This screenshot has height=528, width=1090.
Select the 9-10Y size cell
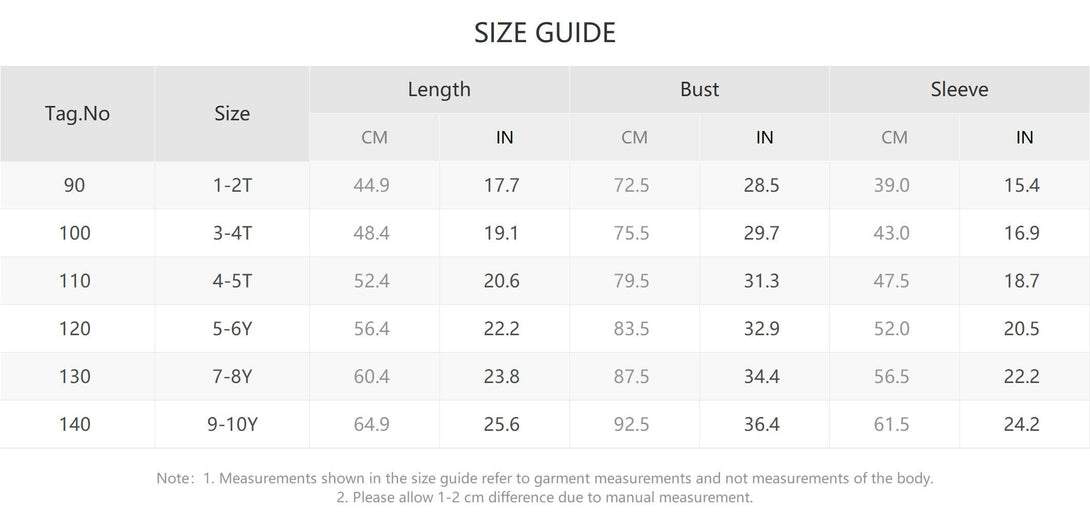coord(232,424)
